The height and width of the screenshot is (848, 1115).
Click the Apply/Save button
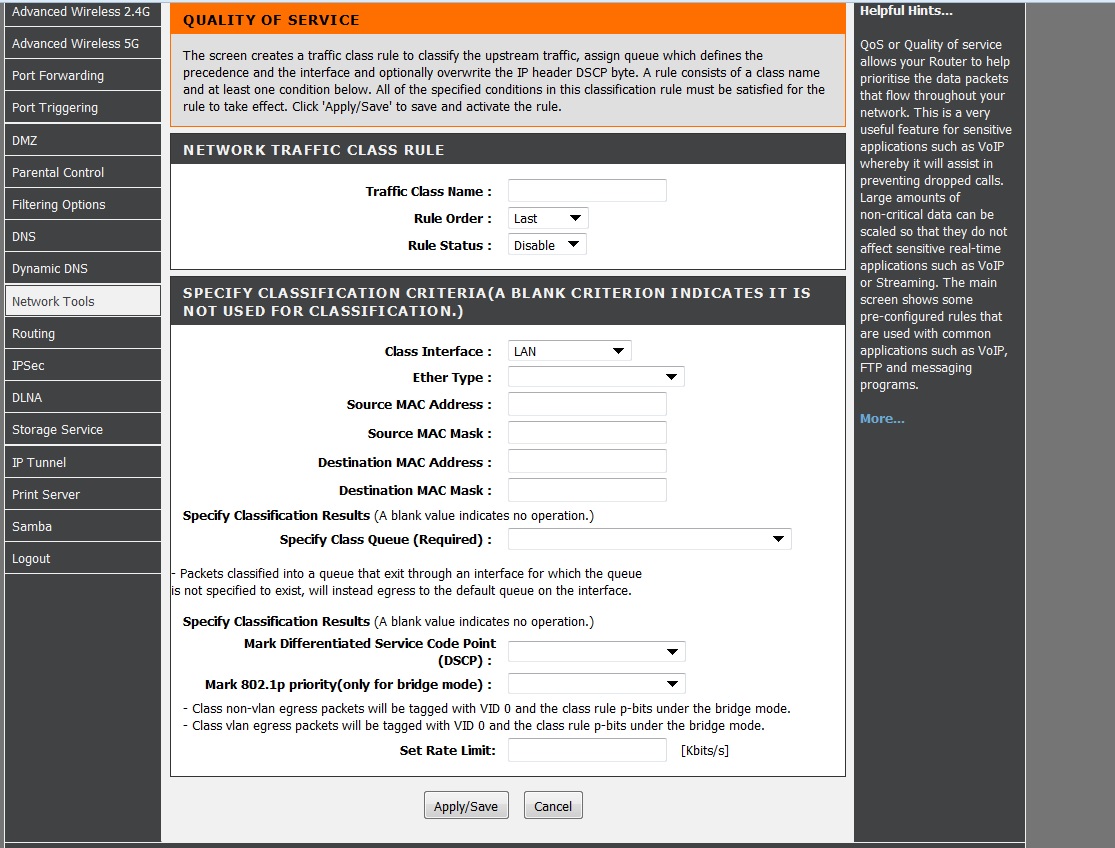466,806
